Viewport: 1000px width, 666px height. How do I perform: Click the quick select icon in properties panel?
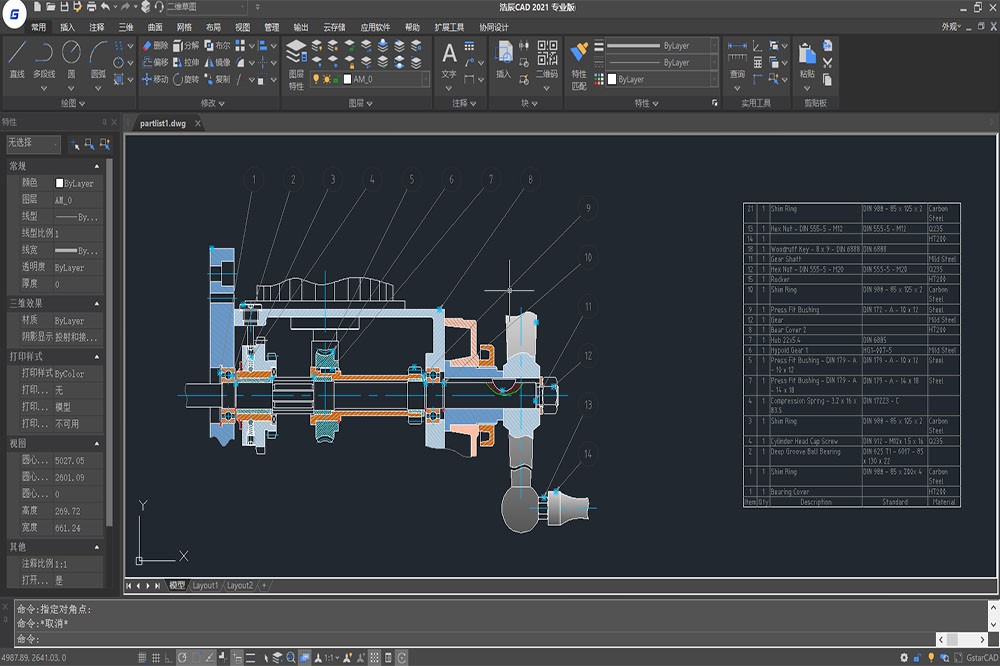click(105, 144)
